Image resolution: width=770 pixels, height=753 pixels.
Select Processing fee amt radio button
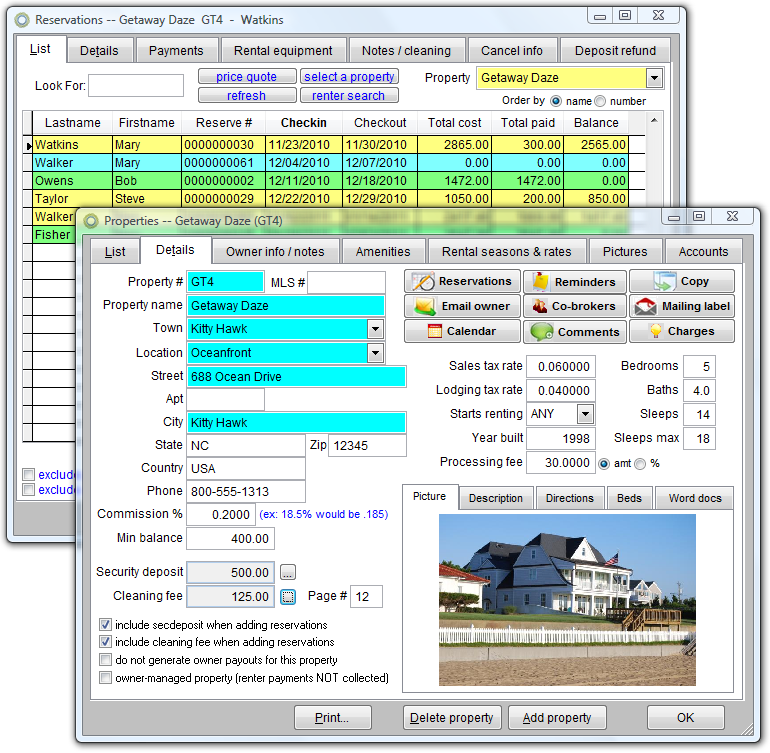[604, 464]
